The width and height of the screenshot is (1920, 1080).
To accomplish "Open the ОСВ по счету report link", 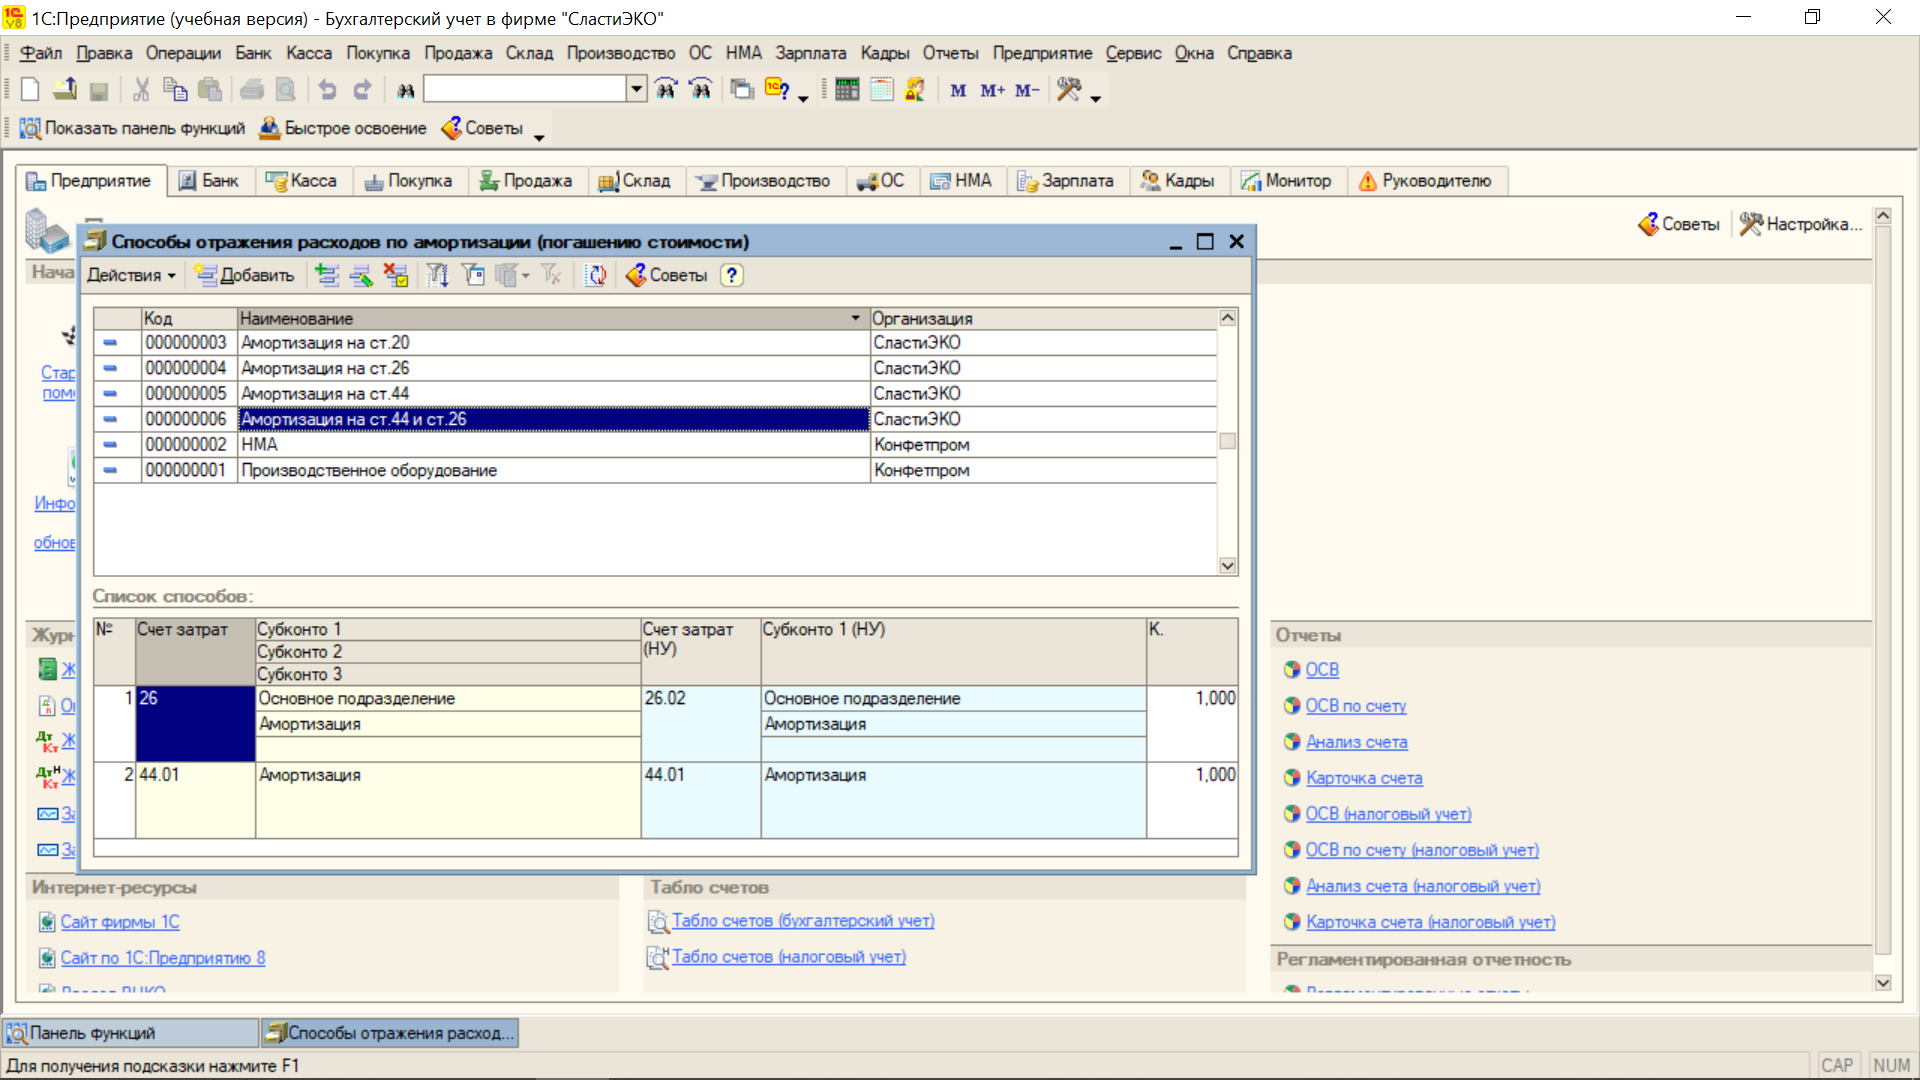I will [1355, 706].
